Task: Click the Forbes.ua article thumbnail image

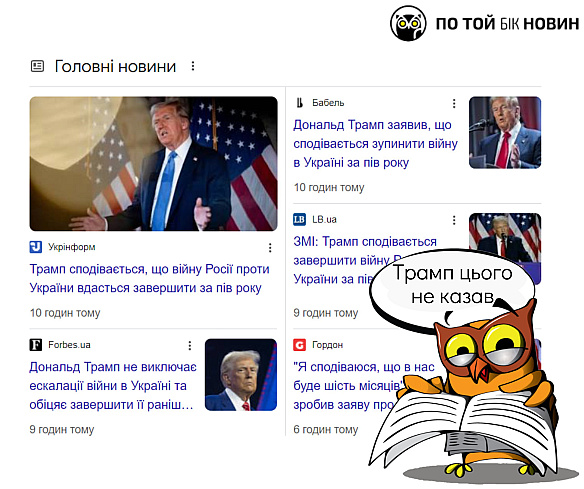Action: (x=241, y=375)
